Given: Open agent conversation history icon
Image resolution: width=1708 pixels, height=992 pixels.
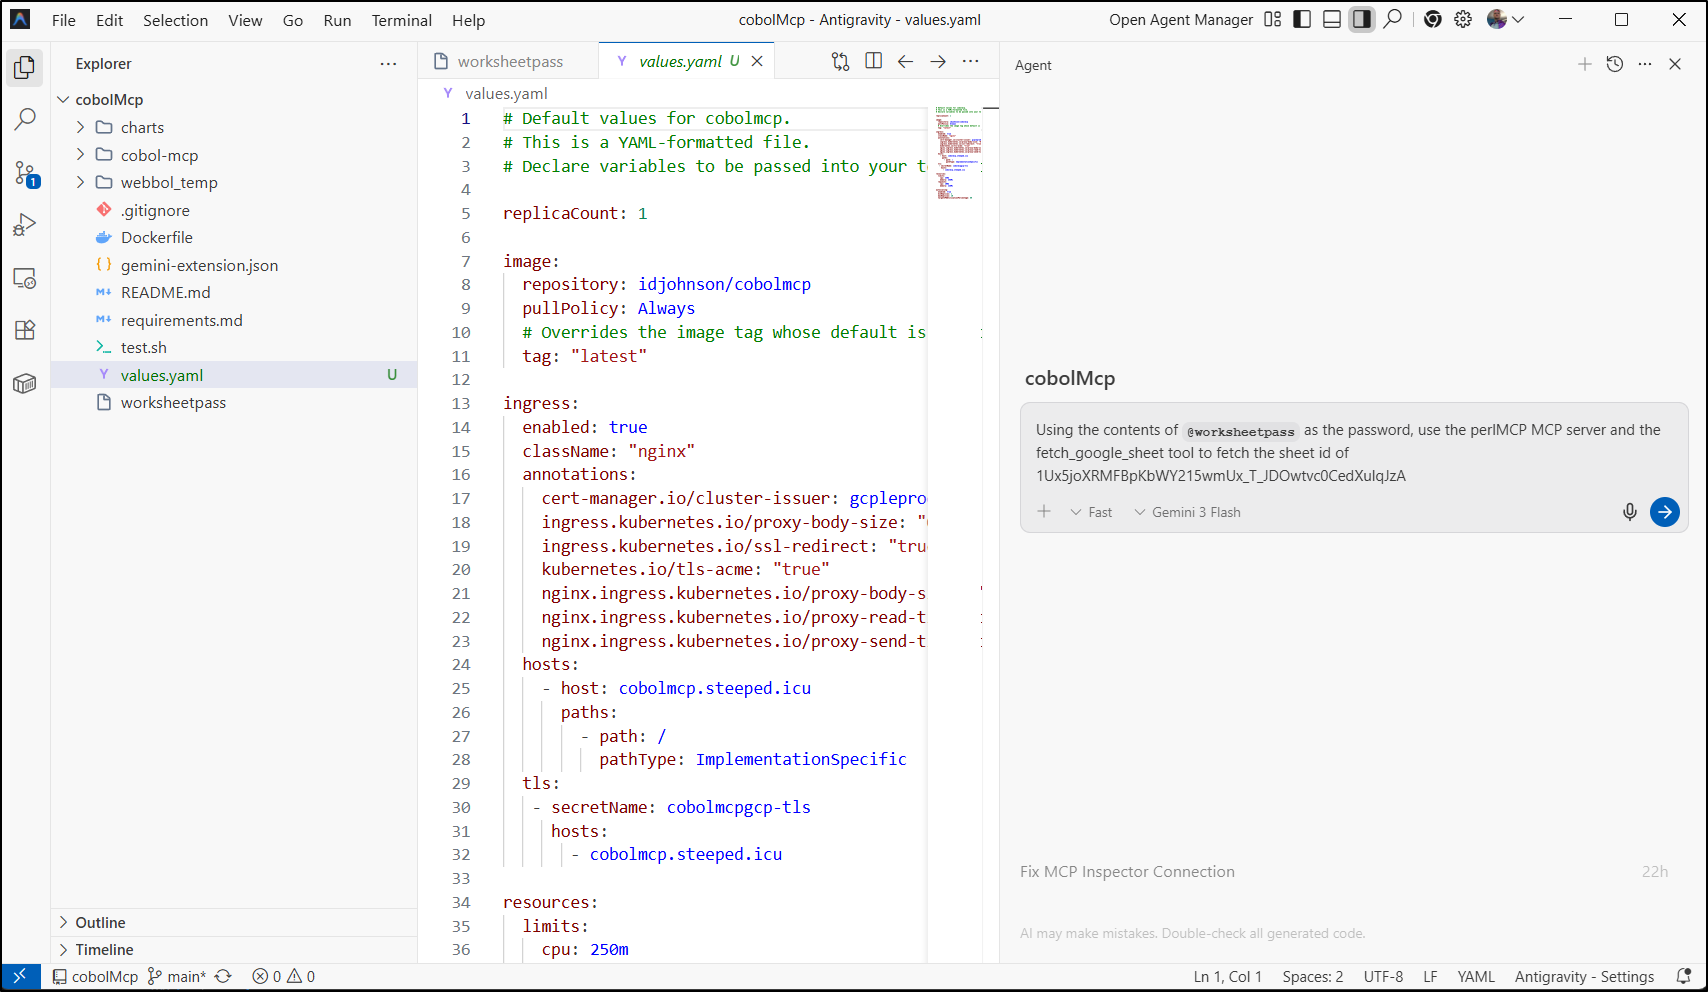Looking at the screenshot, I should [x=1614, y=64].
